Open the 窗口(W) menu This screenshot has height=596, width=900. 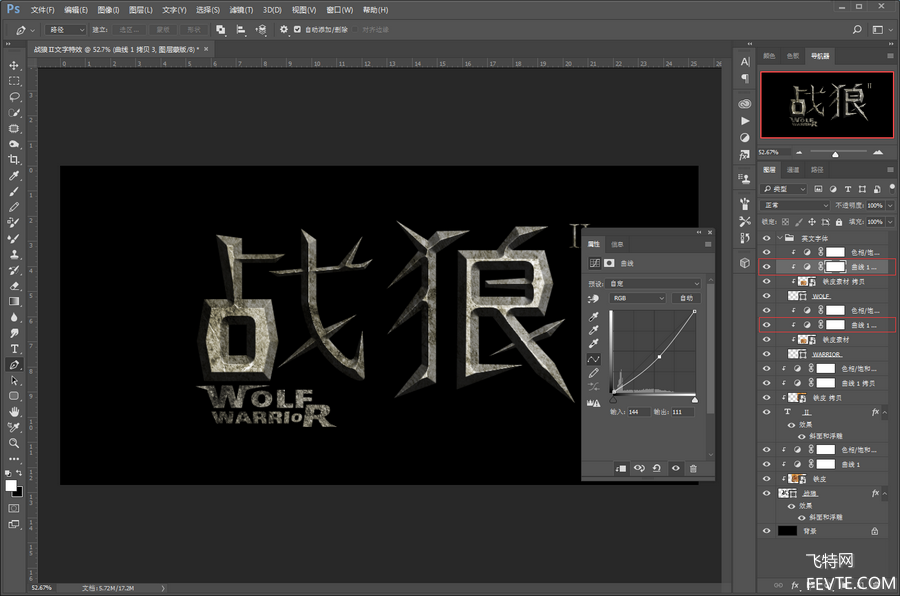tap(340, 10)
